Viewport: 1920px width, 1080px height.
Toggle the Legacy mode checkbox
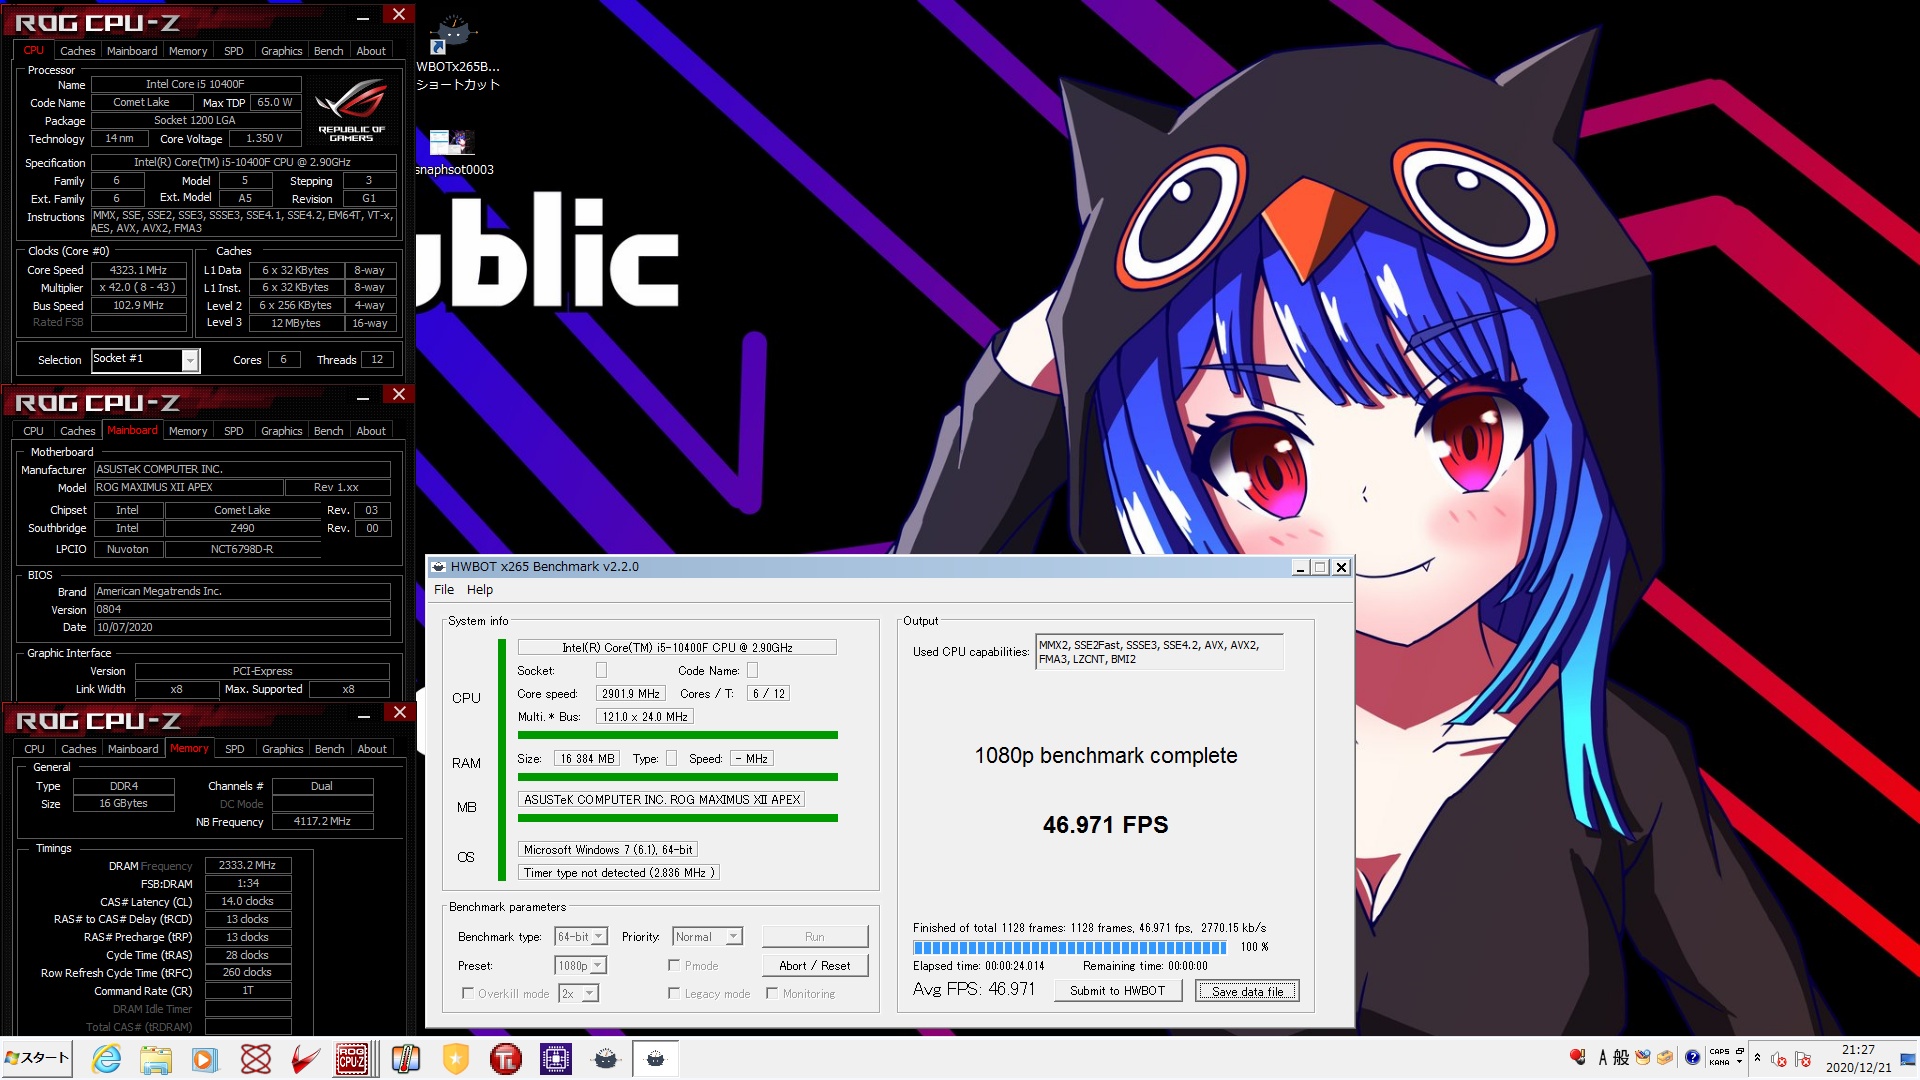(x=674, y=993)
